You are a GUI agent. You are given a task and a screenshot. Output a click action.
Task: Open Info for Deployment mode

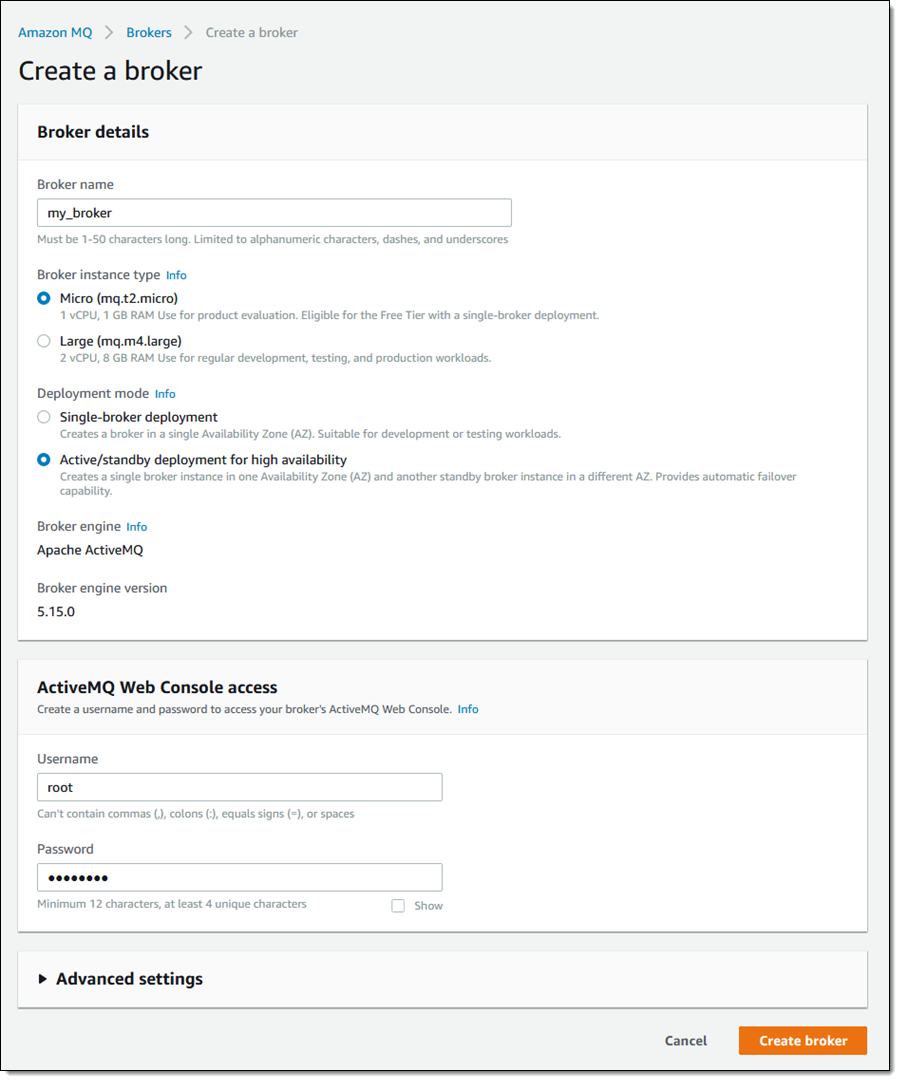pyautogui.click(x=165, y=394)
